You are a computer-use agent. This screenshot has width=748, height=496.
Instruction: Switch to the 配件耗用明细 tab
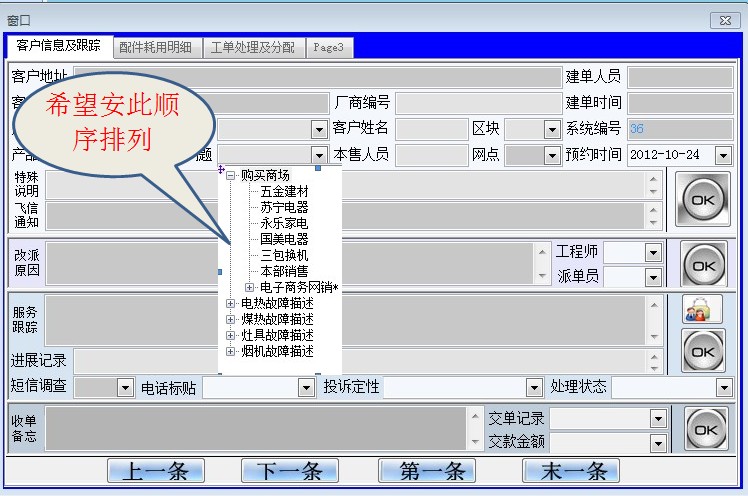157,47
